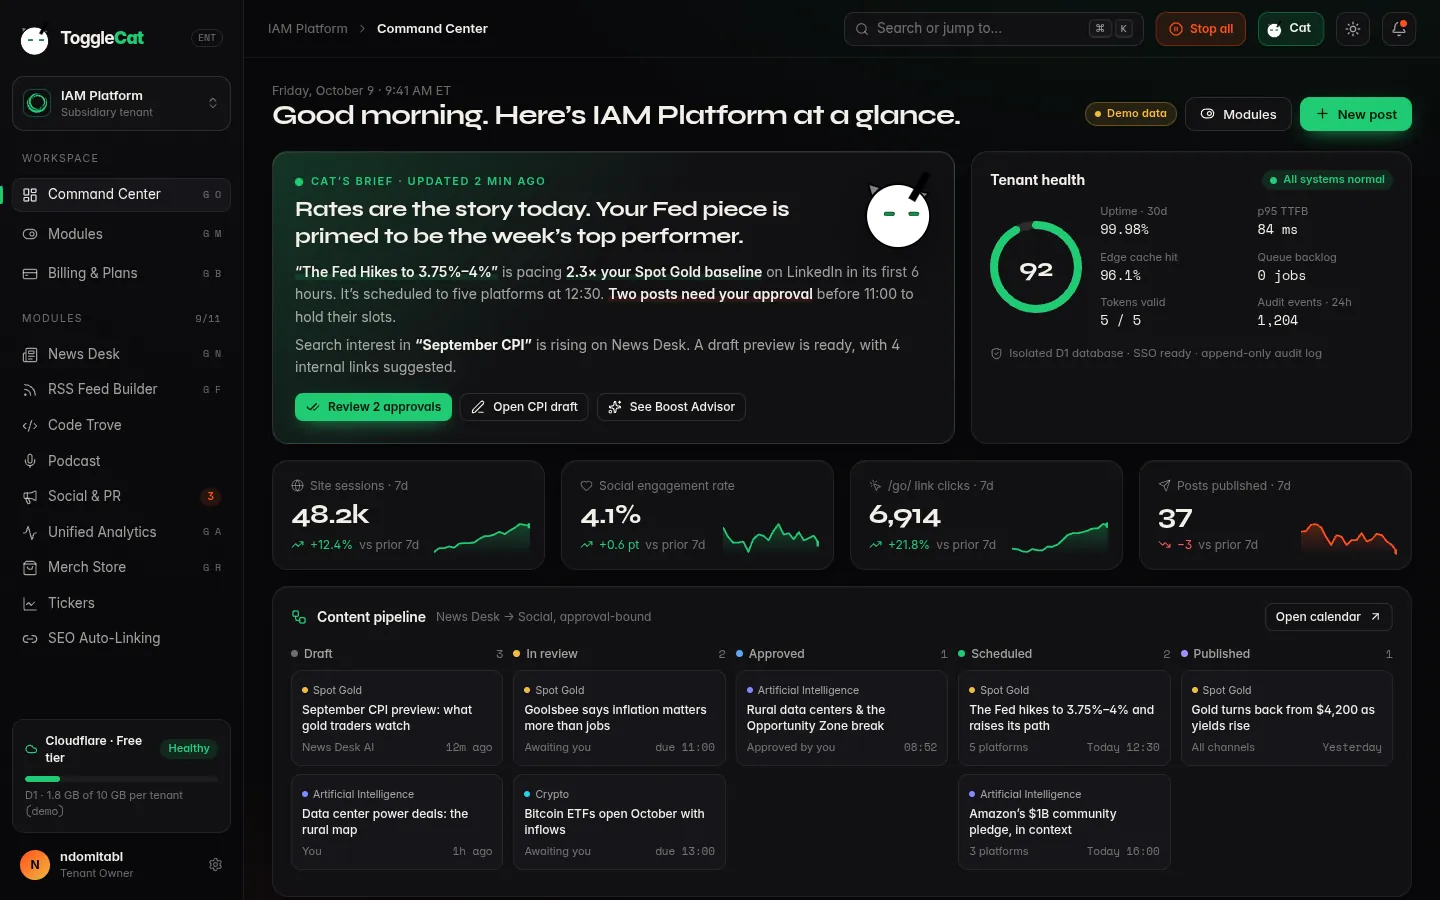The height and width of the screenshot is (900, 1440).
Task: Open the Cat assistant button
Action: (x=1290, y=29)
